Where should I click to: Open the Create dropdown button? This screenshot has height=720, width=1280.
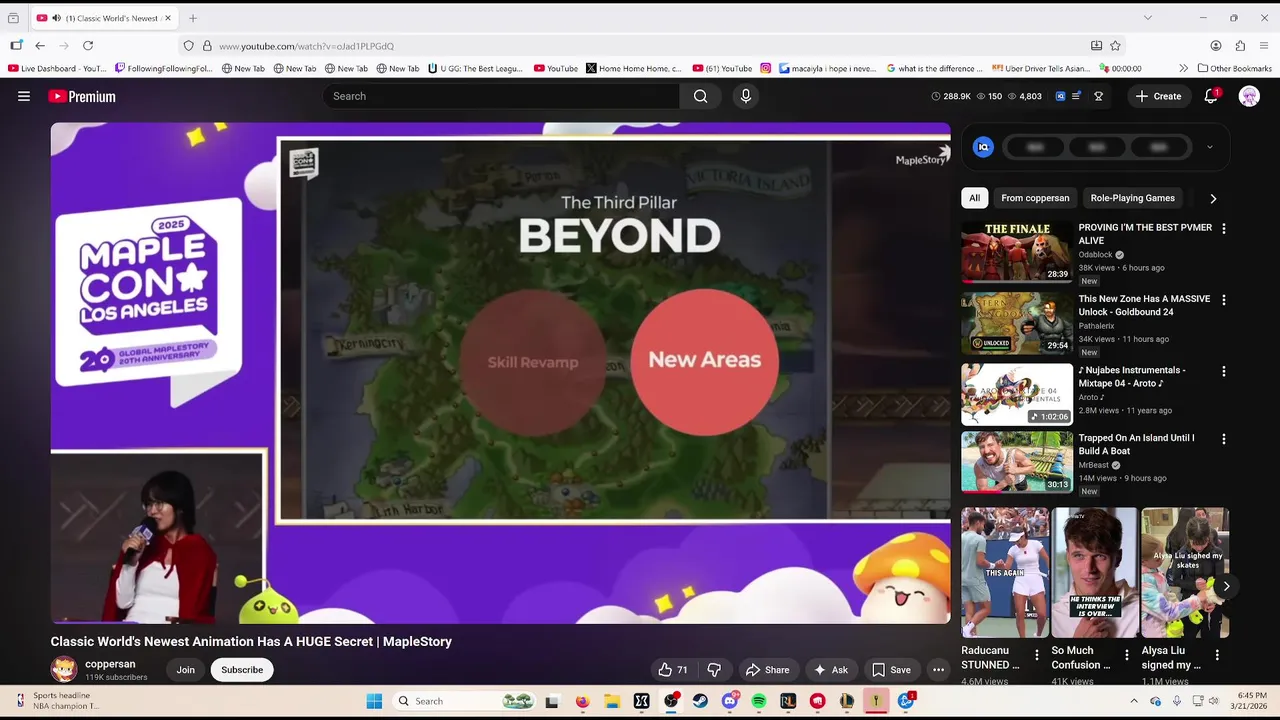[1158, 96]
